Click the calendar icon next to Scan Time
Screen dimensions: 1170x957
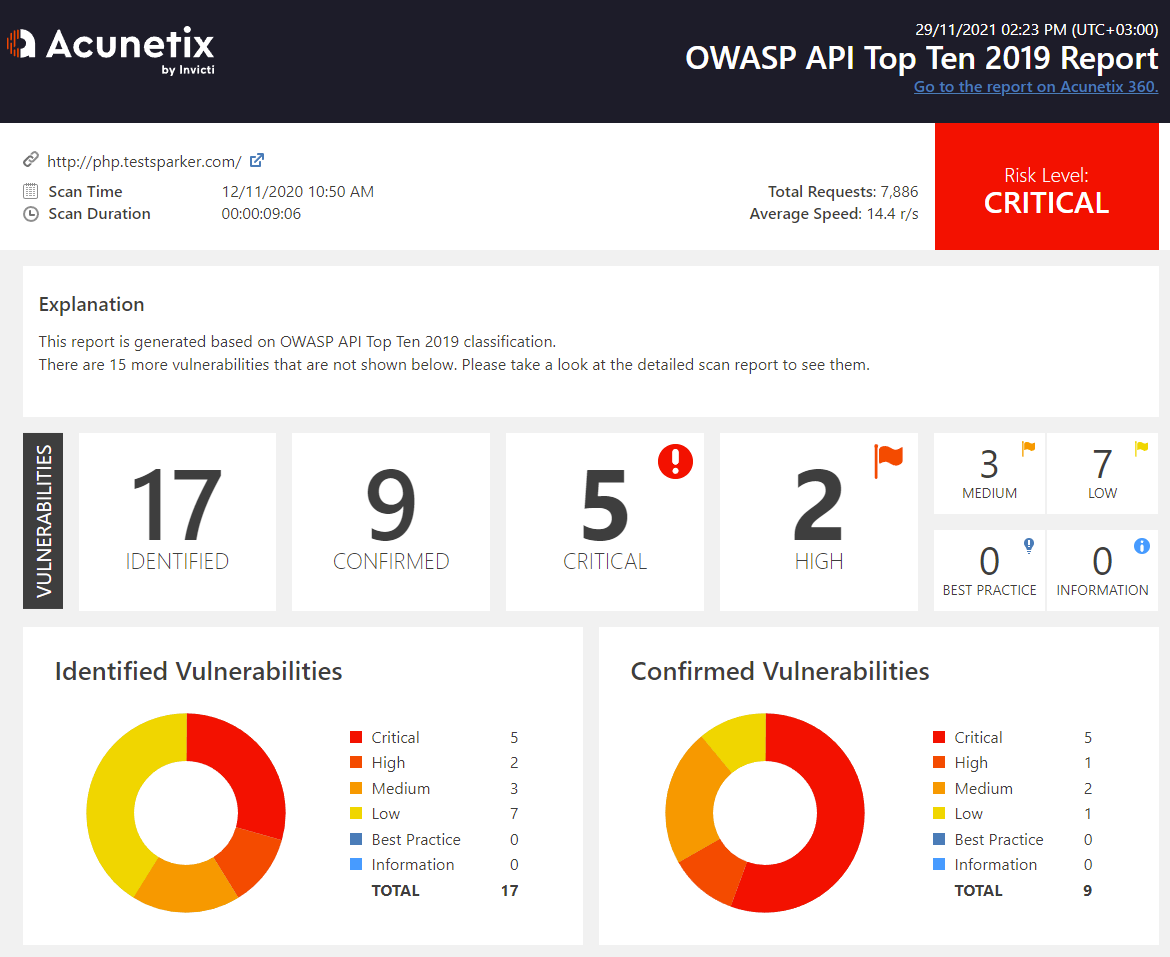click(x=31, y=191)
